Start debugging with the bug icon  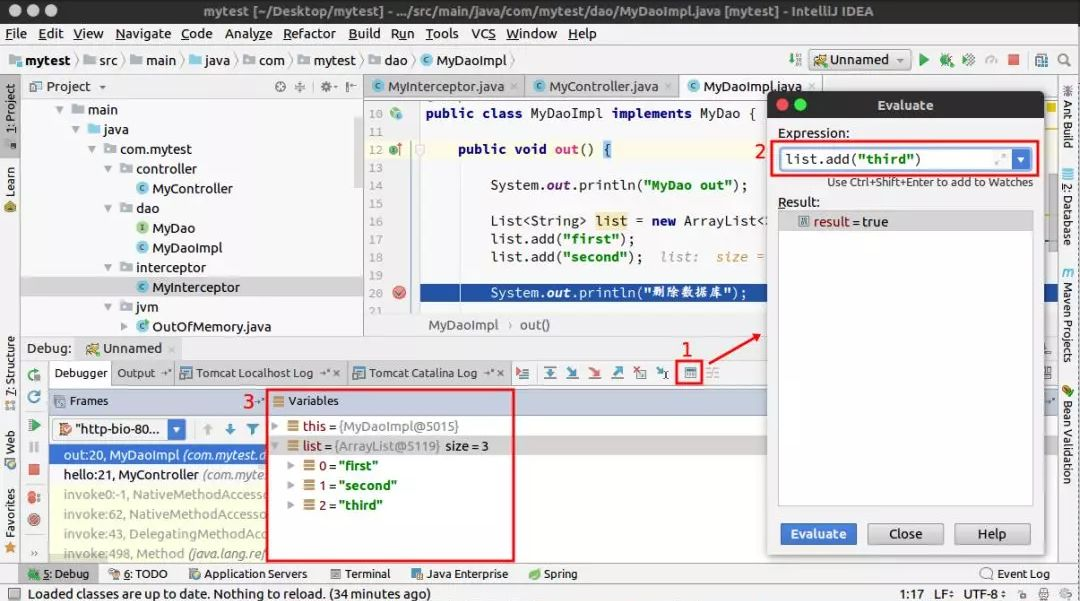tap(946, 60)
